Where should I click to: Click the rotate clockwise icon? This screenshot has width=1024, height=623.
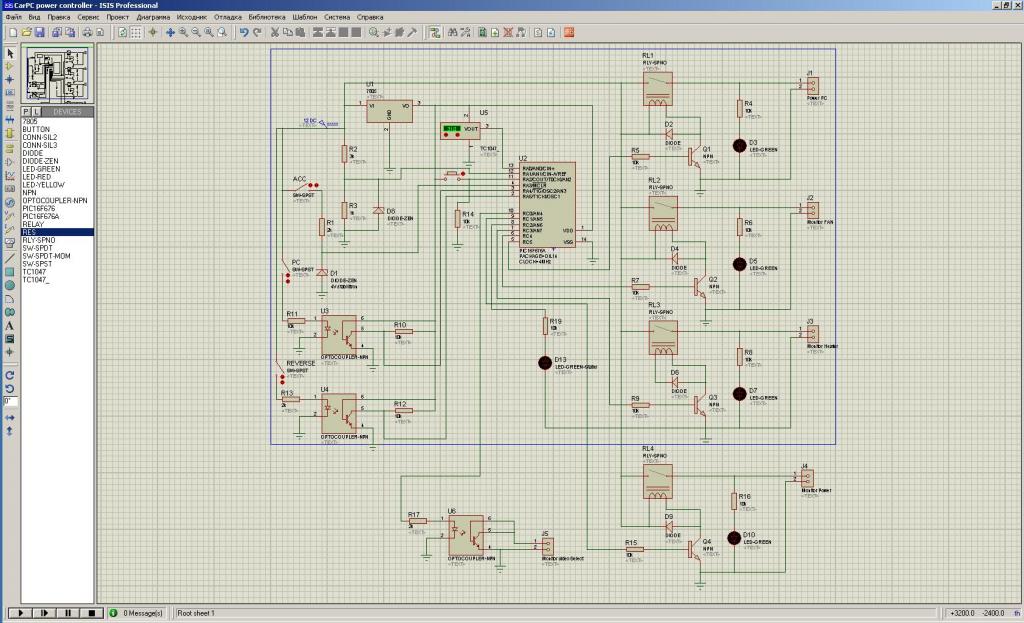pos(10,374)
